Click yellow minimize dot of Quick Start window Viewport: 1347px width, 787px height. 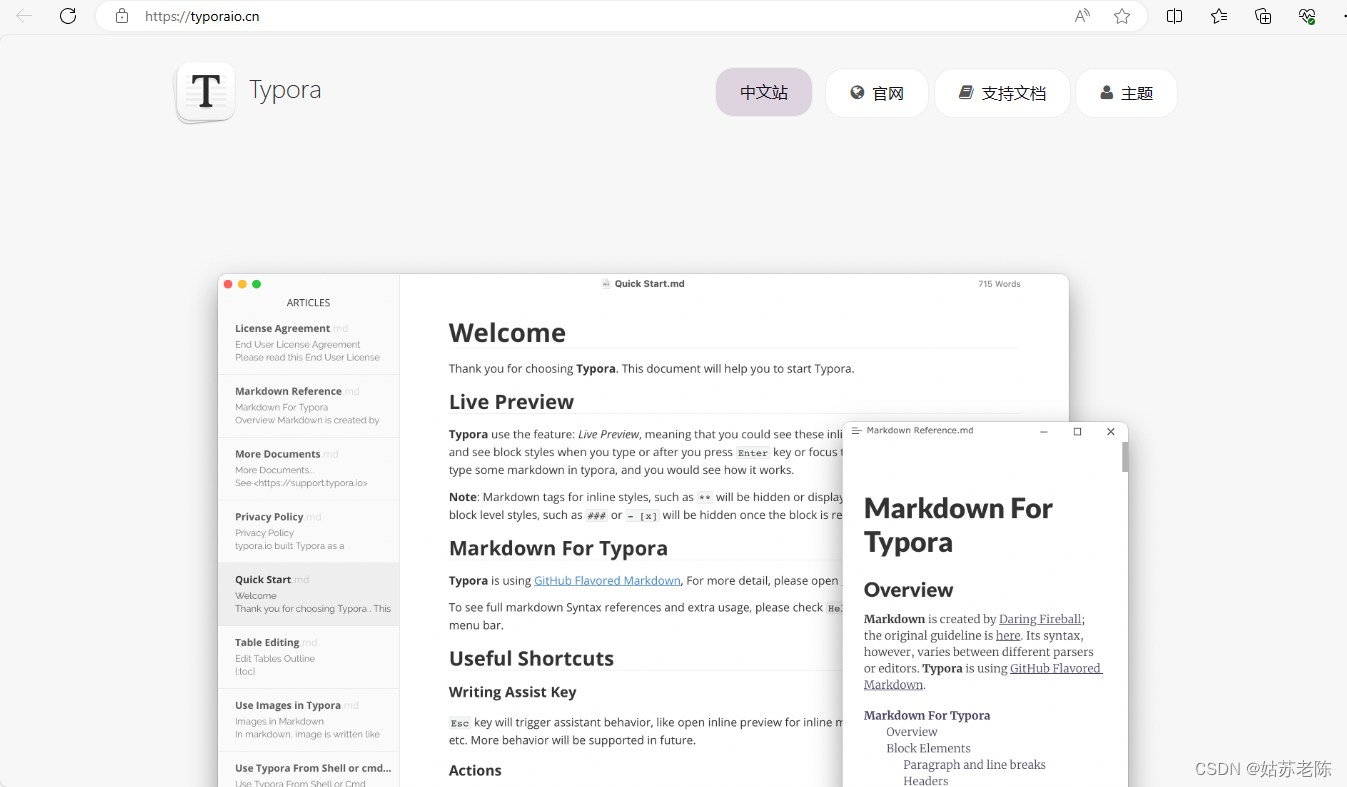pyautogui.click(x=242, y=284)
